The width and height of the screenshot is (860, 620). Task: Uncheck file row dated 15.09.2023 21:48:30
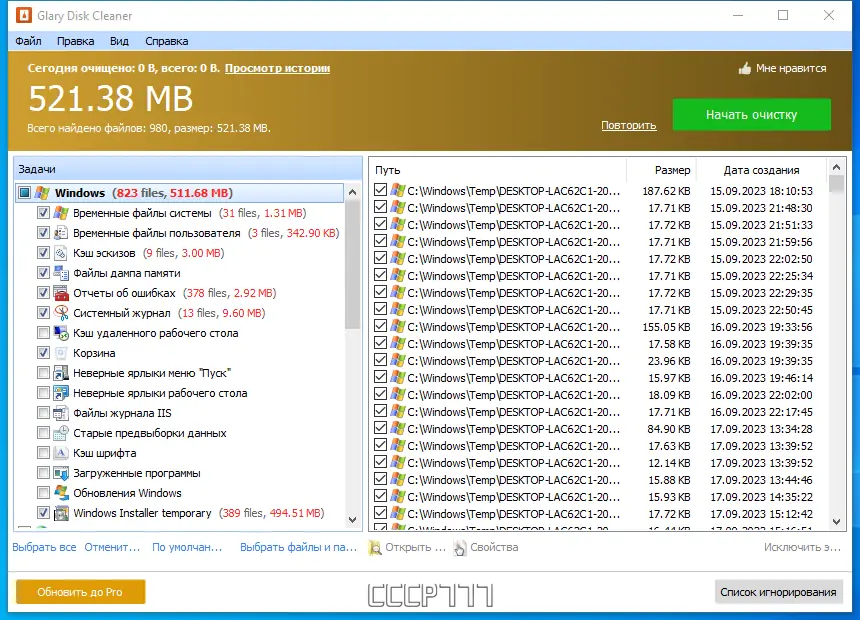(x=380, y=207)
